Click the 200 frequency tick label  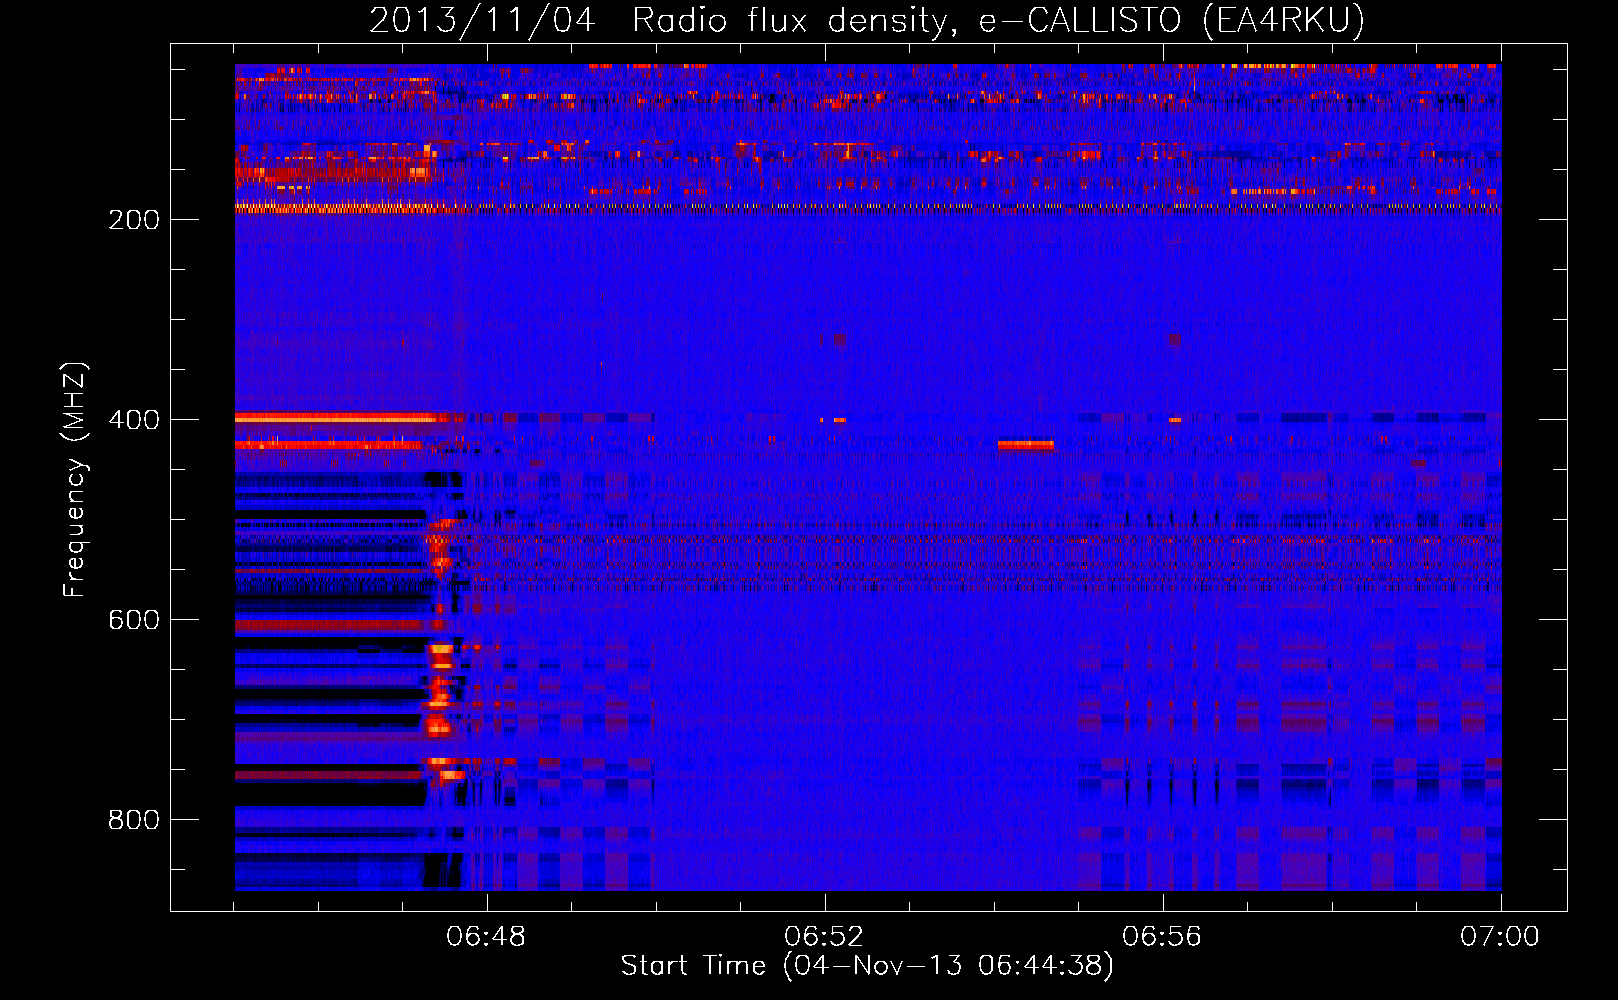point(134,220)
